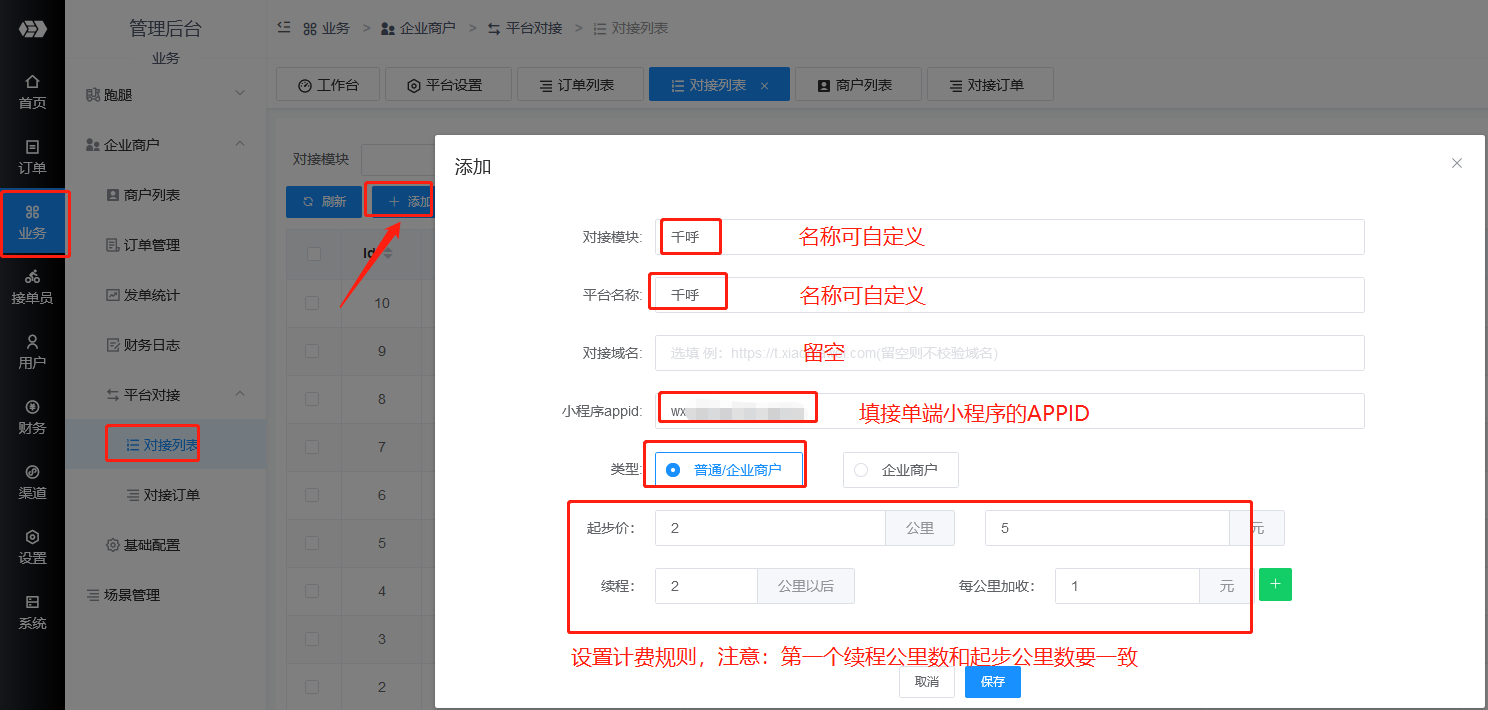Screen dimensions: 1488x710
Task: Toggle the select-all checkbox in table header
Action: point(313,254)
